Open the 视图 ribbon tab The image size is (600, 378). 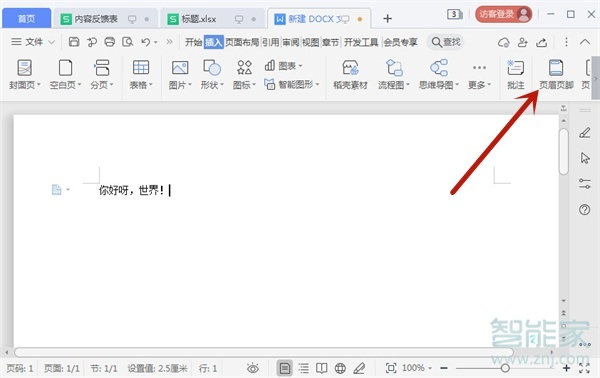[310, 42]
